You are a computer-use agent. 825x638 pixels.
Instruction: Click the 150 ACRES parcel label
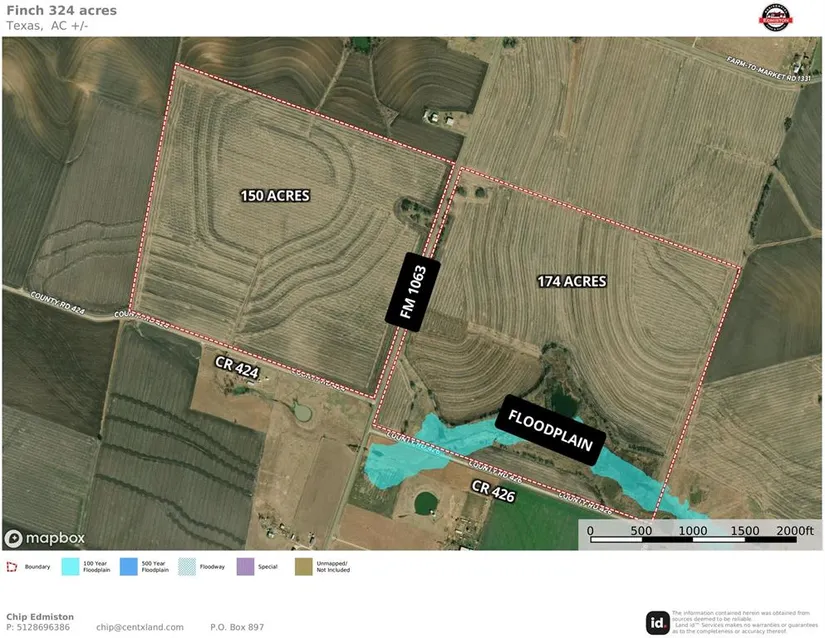click(275, 195)
